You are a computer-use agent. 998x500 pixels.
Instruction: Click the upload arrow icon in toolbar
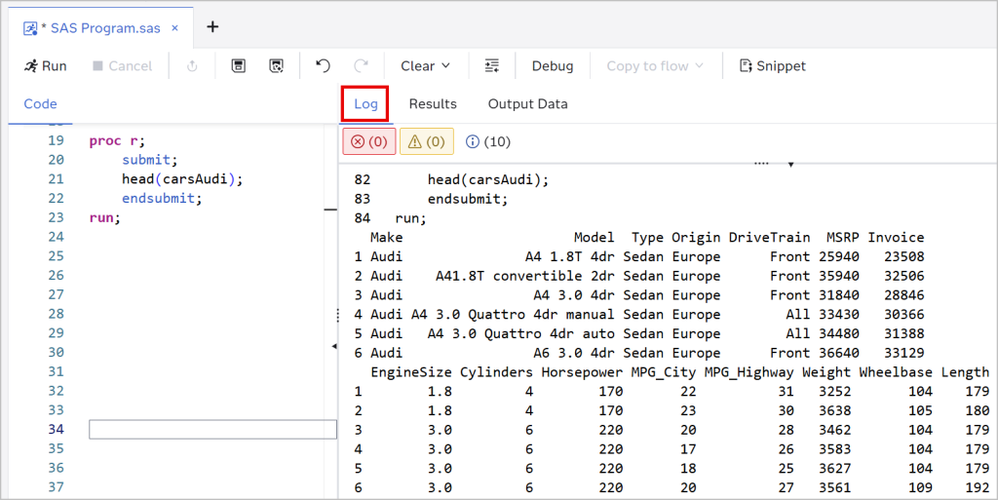[192, 66]
